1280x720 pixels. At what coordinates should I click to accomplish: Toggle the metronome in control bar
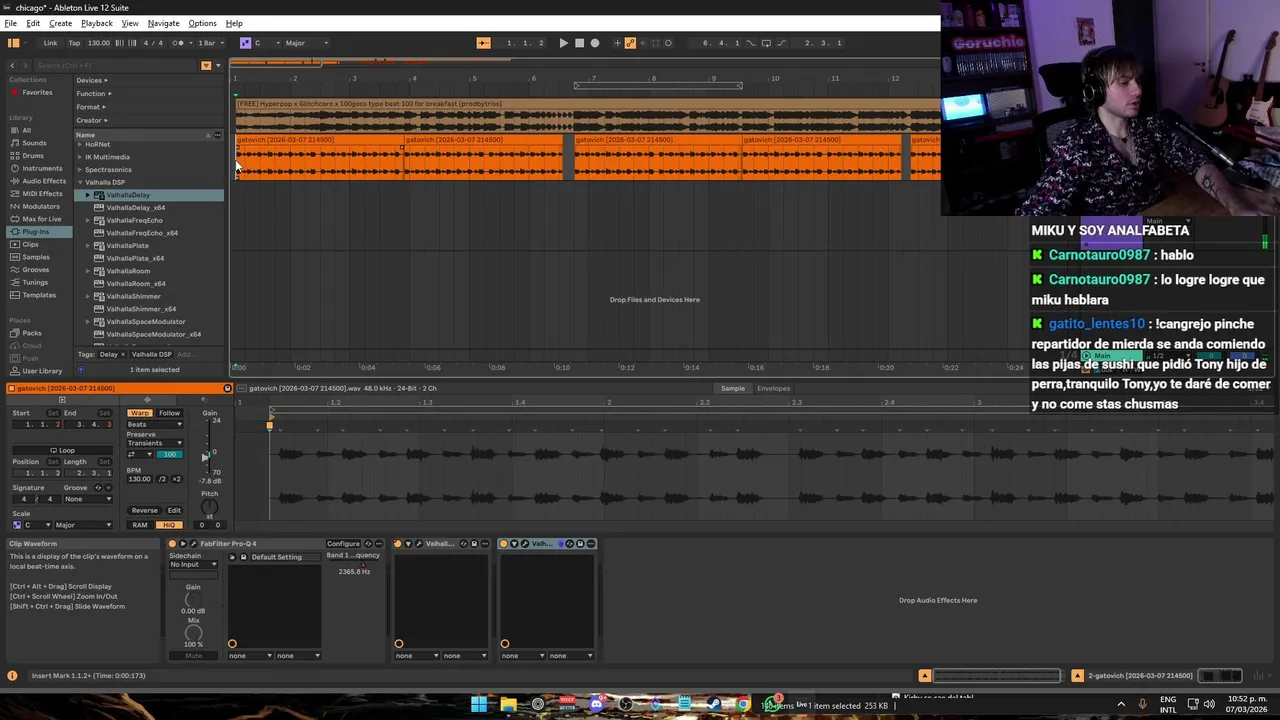(x=180, y=43)
